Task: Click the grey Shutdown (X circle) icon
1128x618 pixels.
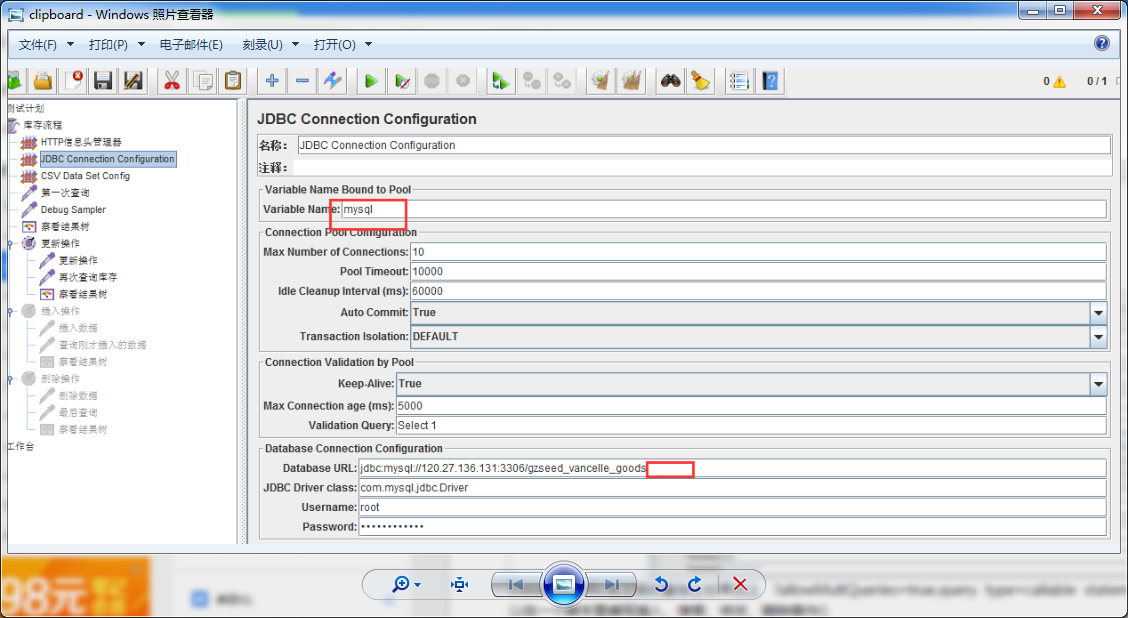Action: click(463, 81)
